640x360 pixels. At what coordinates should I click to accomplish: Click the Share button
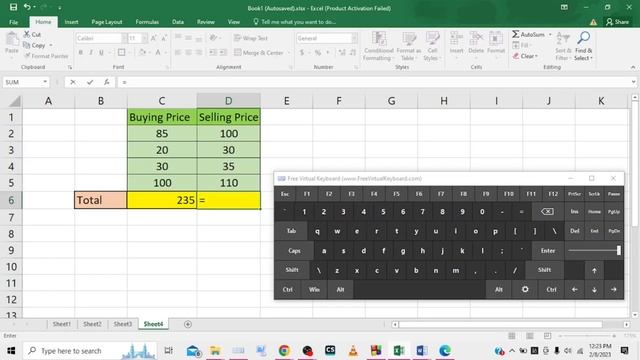pos(617,22)
